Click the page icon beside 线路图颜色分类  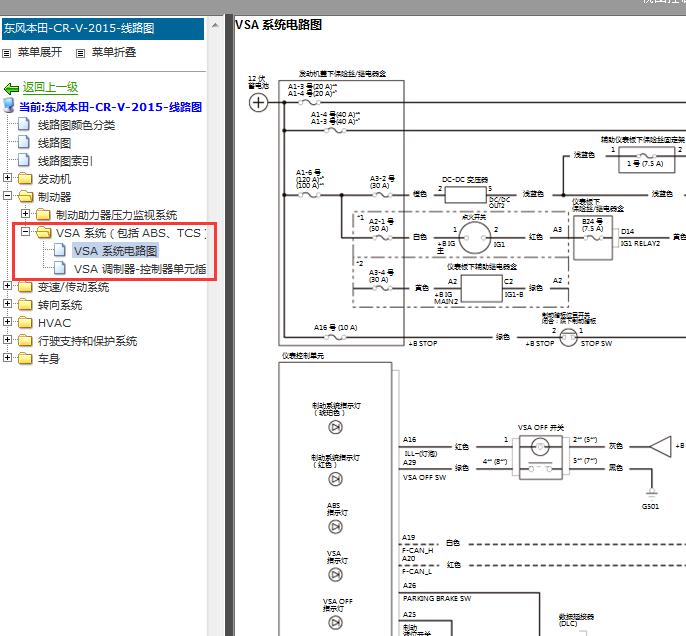(24, 124)
